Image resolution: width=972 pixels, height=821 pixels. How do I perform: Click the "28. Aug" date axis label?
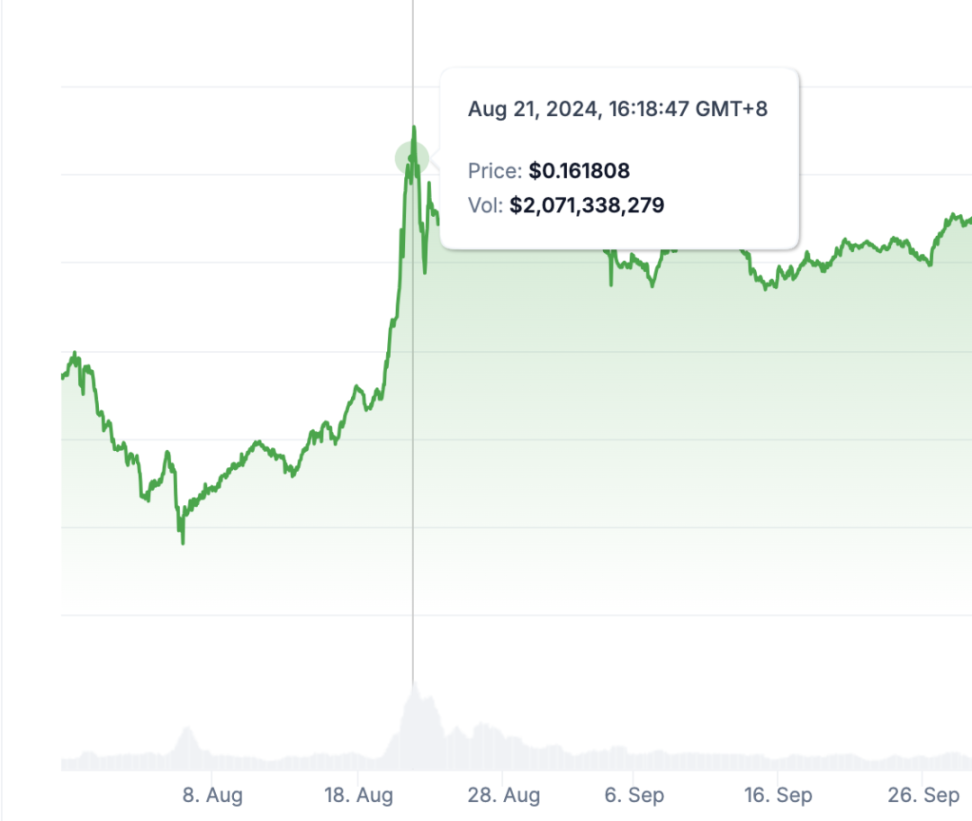coord(504,796)
